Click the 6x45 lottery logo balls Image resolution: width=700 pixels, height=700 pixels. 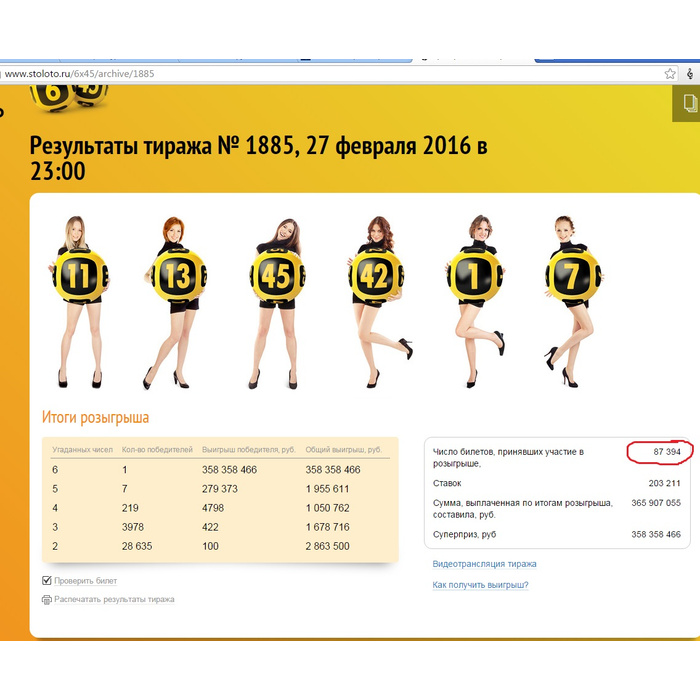[68, 94]
